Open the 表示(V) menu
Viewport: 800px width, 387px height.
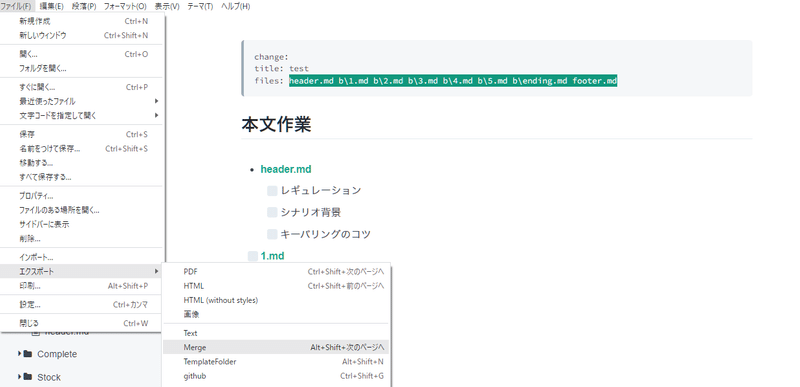pos(167,7)
